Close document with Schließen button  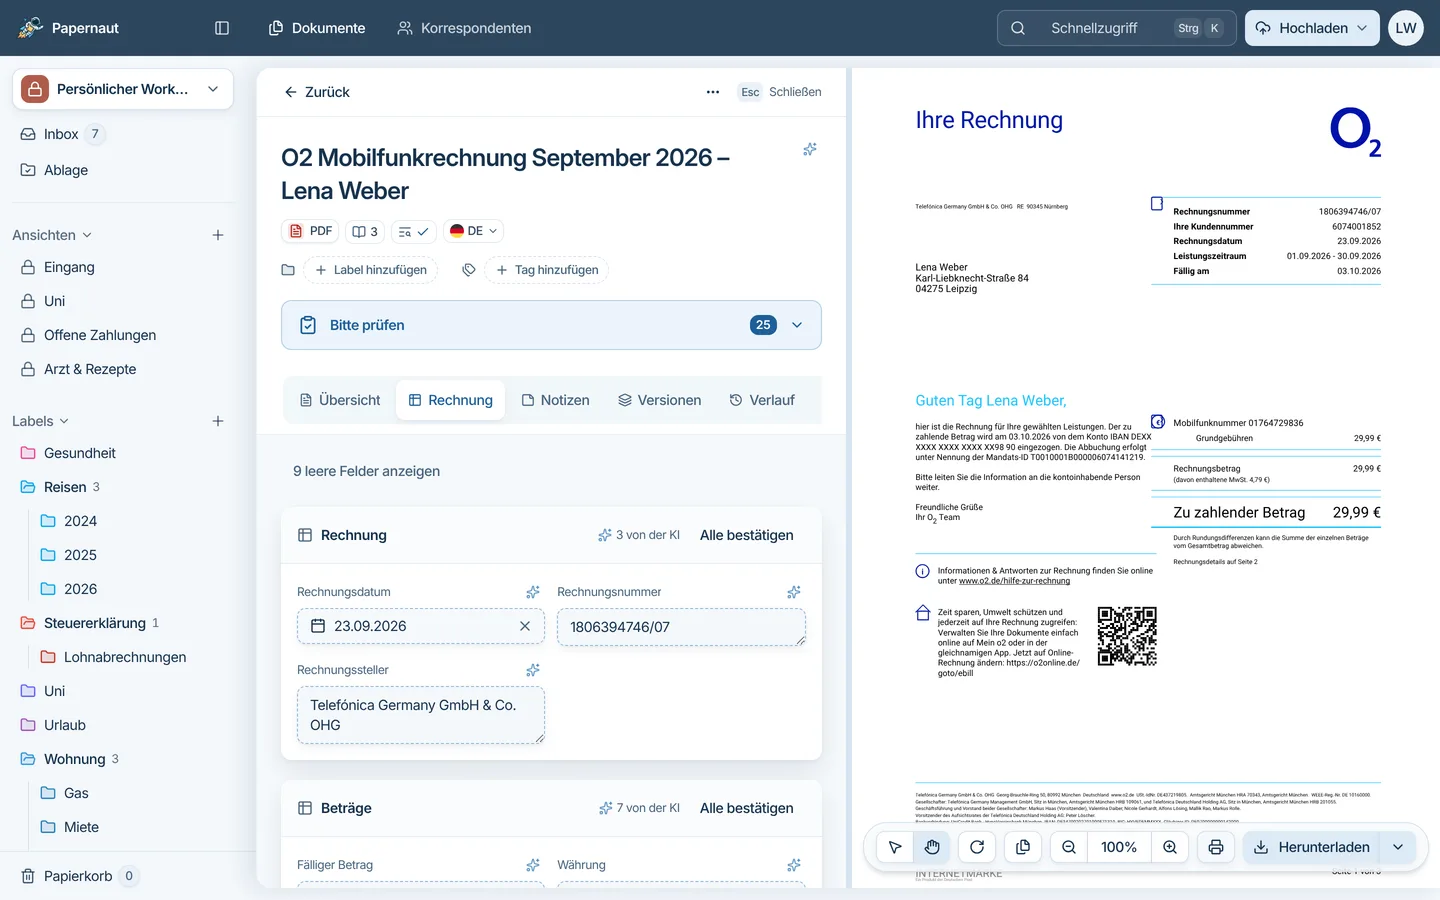pyautogui.click(x=780, y=92)
